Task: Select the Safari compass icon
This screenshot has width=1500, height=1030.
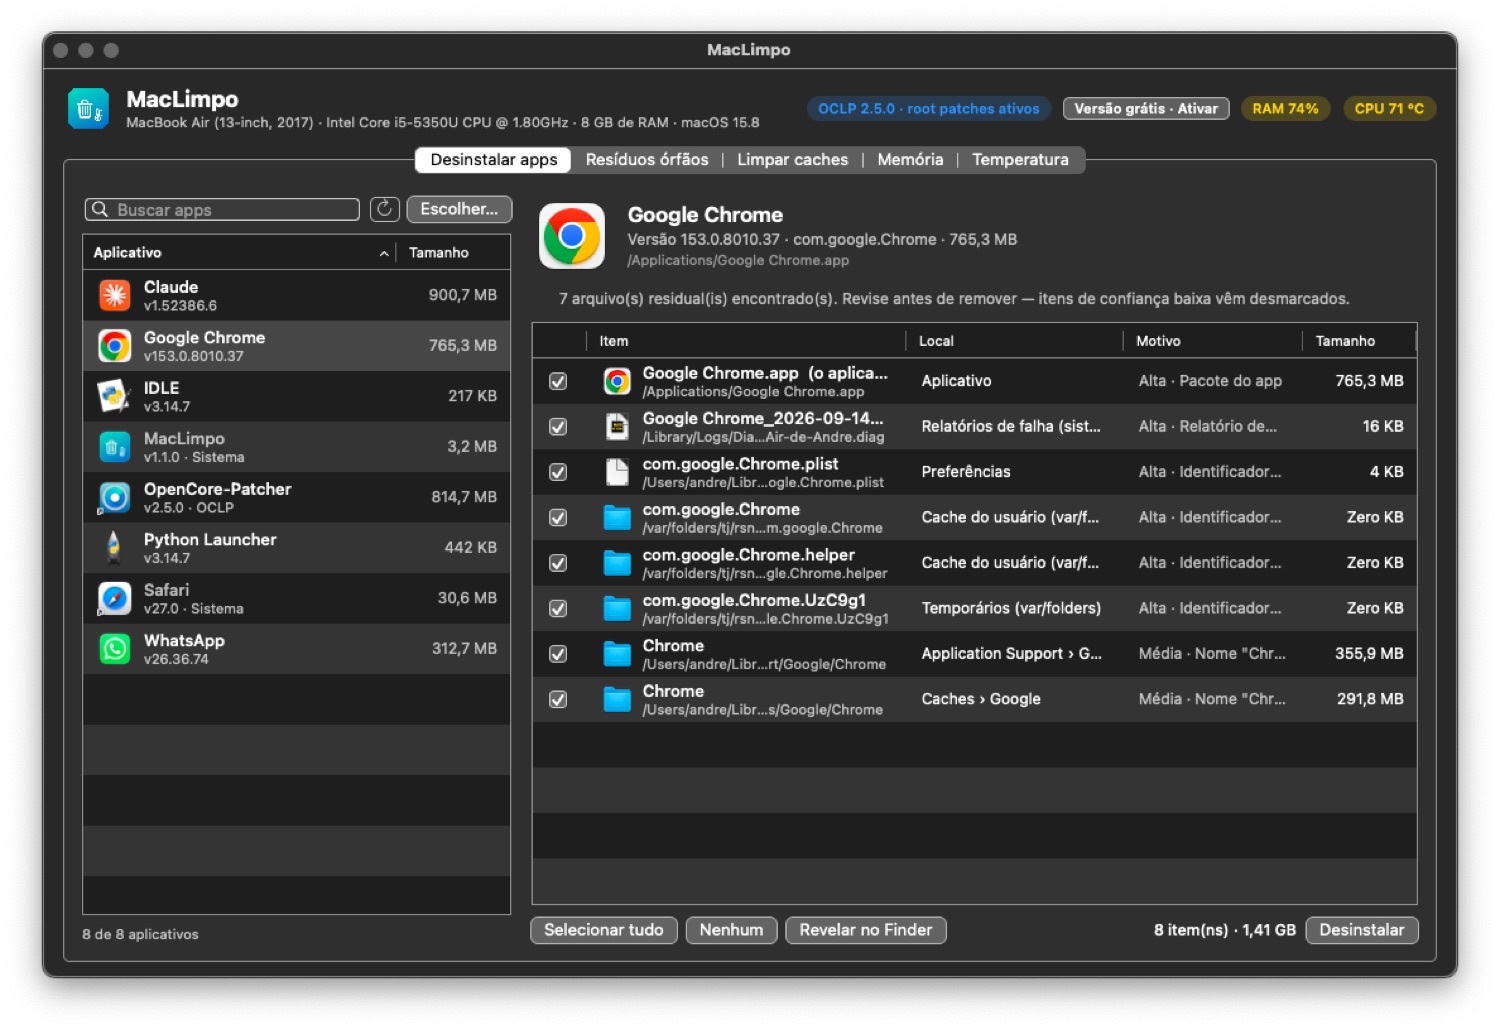Action: point(115,598)
